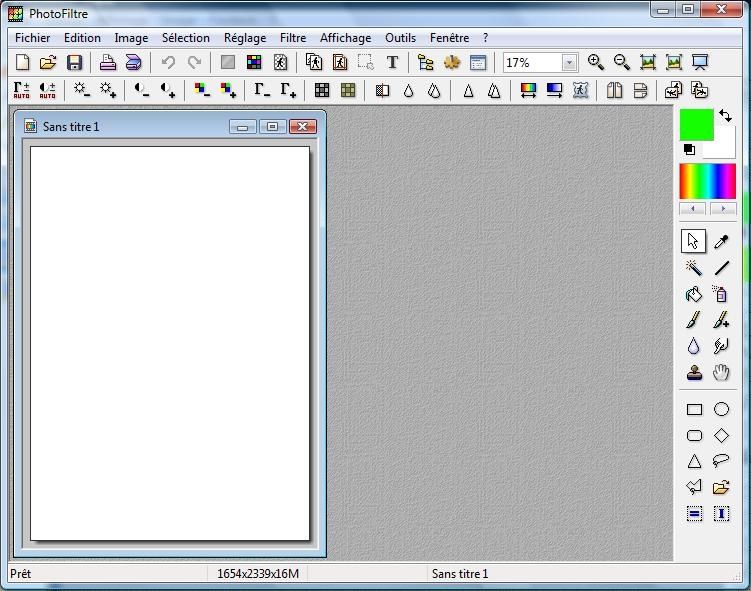The image size is (751, 591).
Task: Decrease contrast with half-circle minus icon
Action: pos(141,90)
